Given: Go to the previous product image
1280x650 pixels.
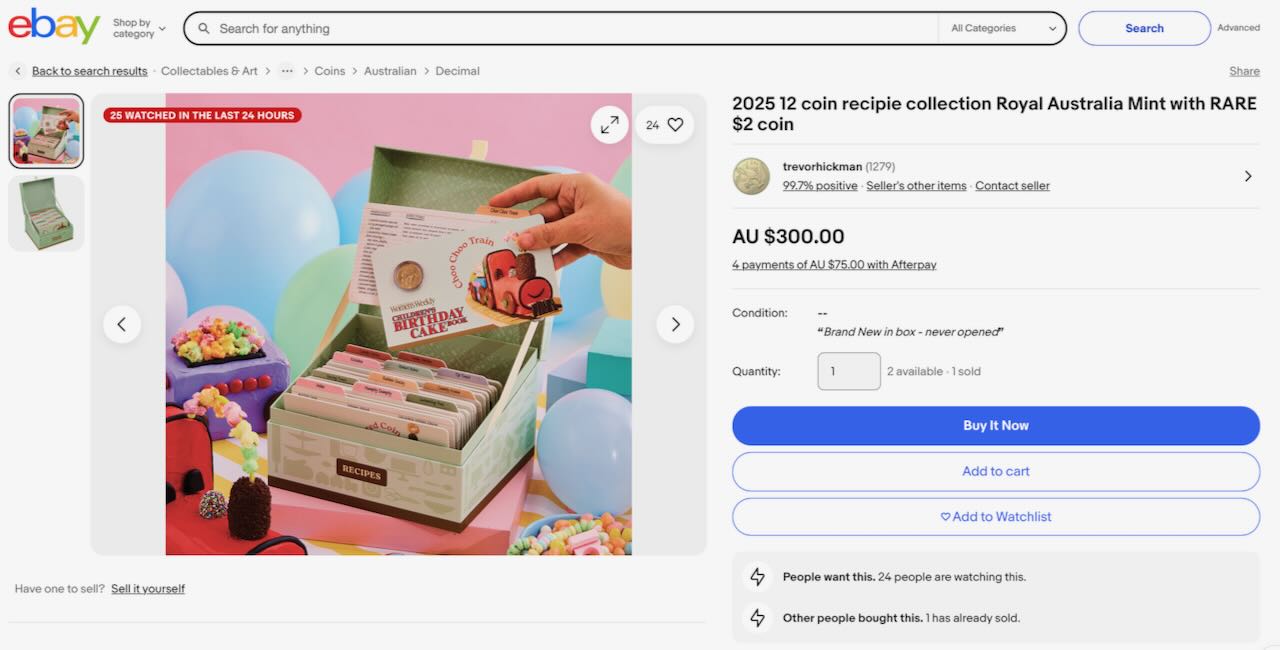Looking at the screenshot, I should (122, 324).
